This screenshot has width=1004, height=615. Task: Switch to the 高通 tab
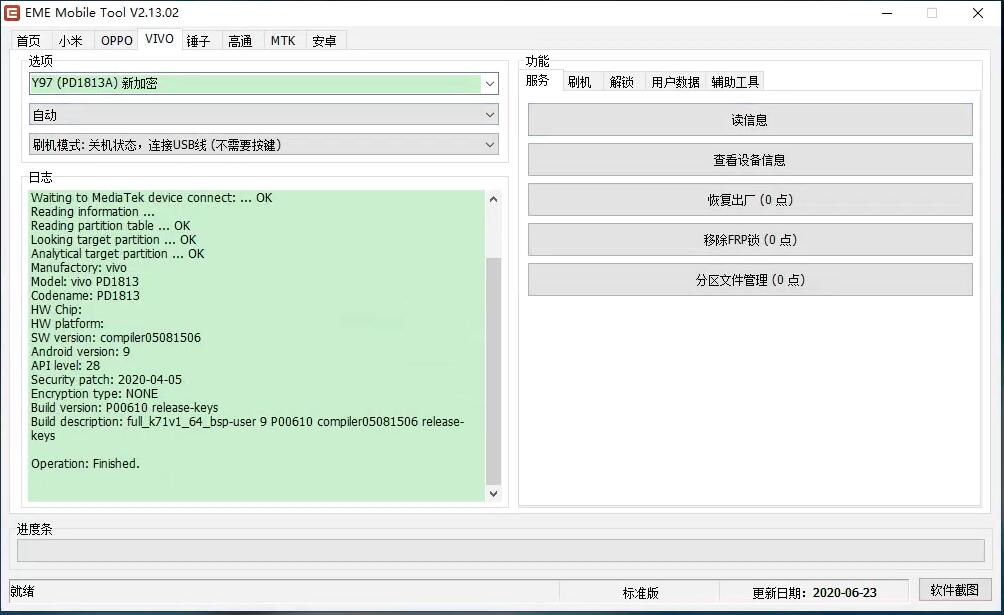[240, 41]
